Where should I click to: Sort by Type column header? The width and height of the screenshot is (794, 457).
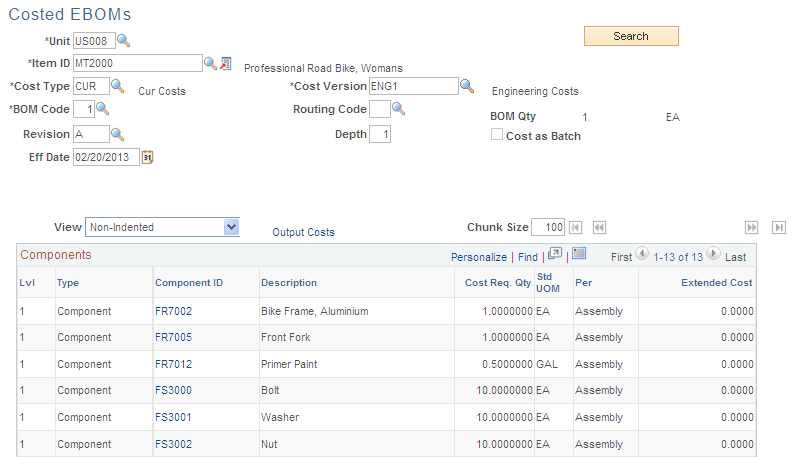tap(68, 283)
